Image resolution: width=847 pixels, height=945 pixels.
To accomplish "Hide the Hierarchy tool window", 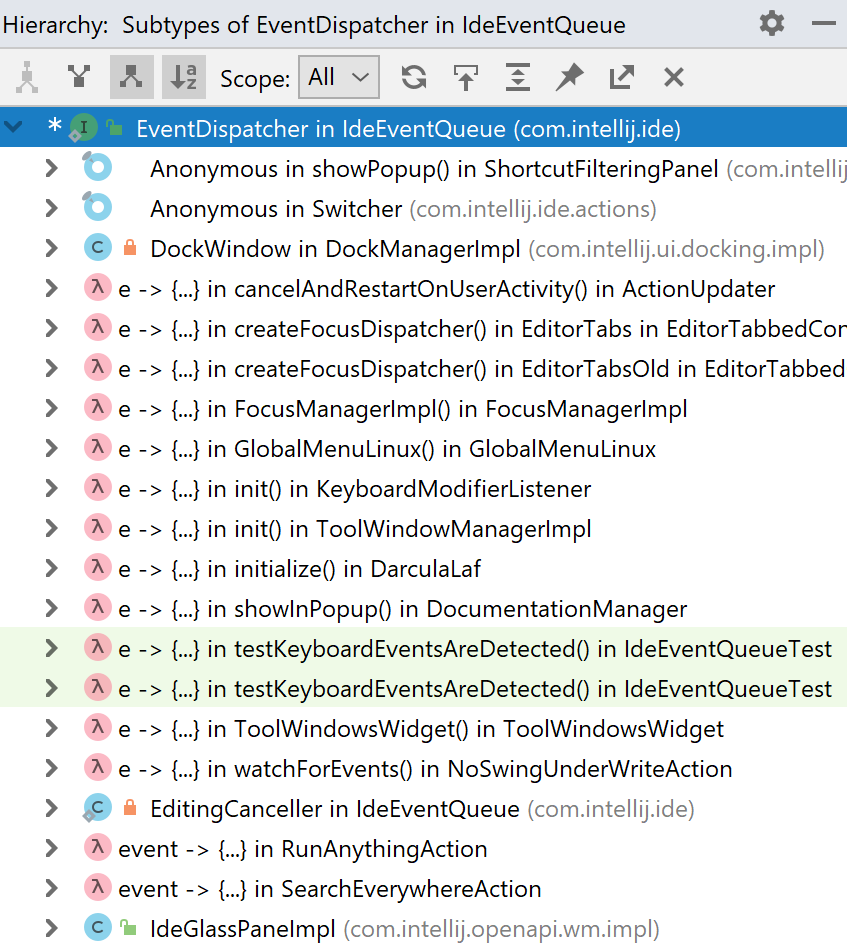I will (823, 24).
